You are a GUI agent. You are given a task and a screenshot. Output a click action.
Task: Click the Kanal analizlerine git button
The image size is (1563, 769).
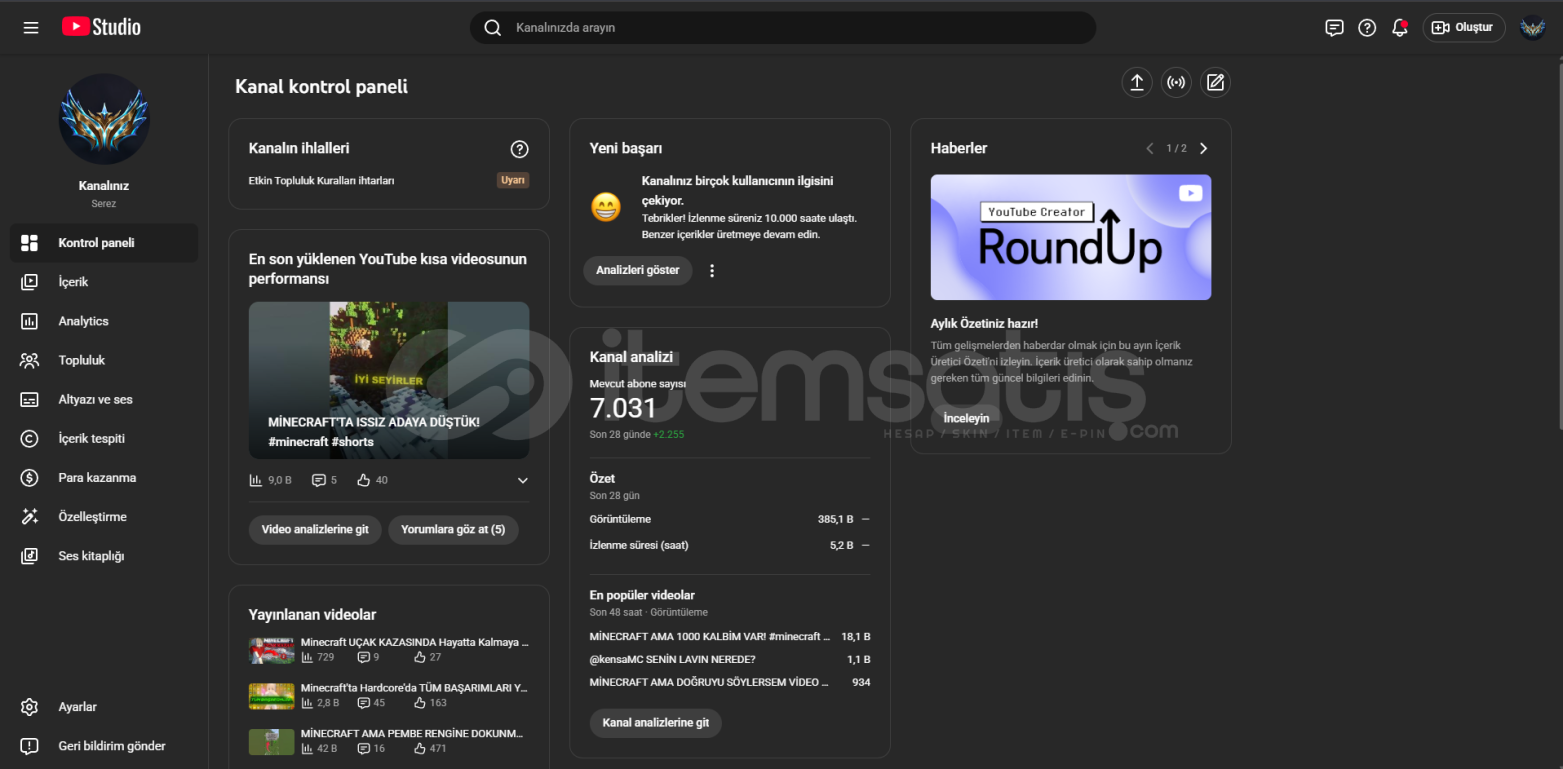pos(655,723)
